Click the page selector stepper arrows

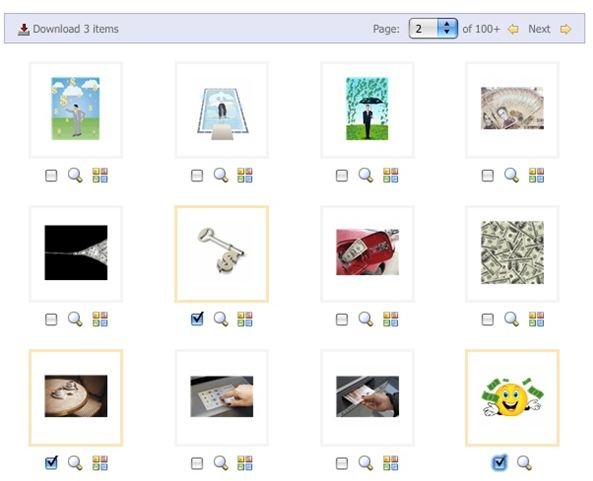coord(447,28)
